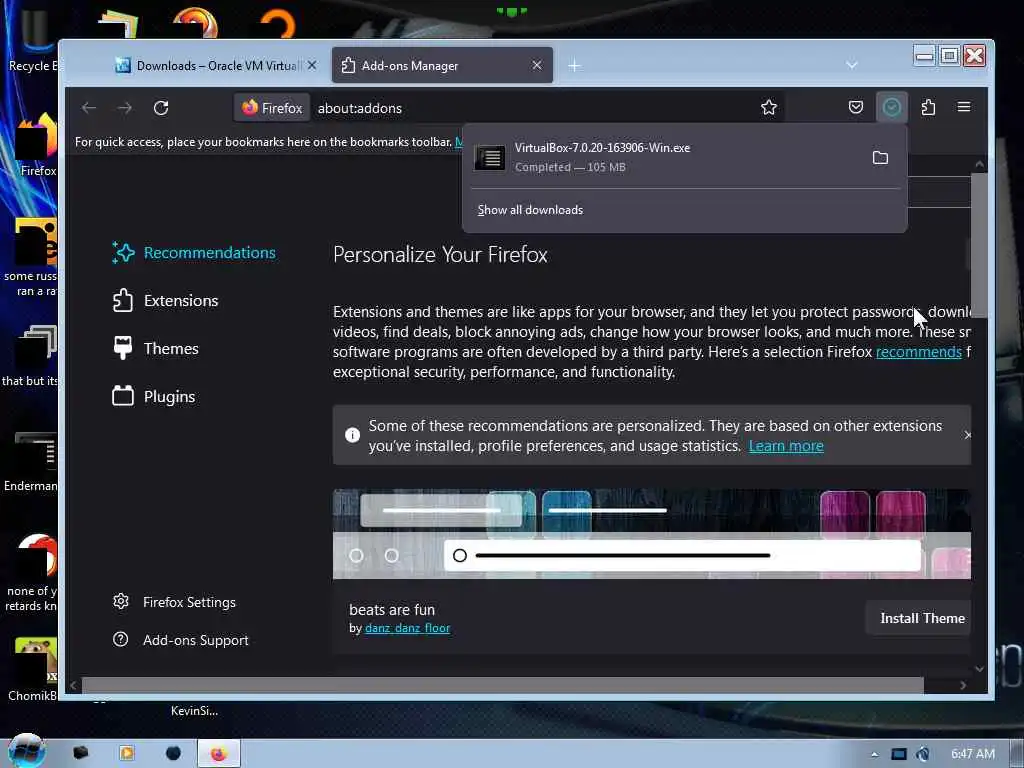Toggle the Downloads toolbar button
The width and height of the screenshot is (1024, 768).
[891, 107]
